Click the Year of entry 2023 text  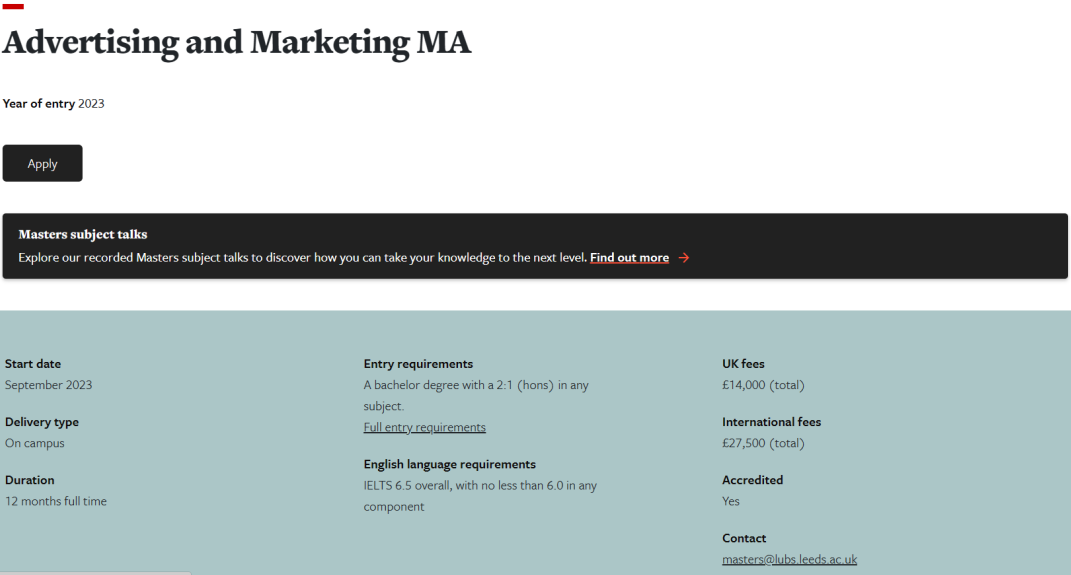pyautogui.click(x=54, y=103)
